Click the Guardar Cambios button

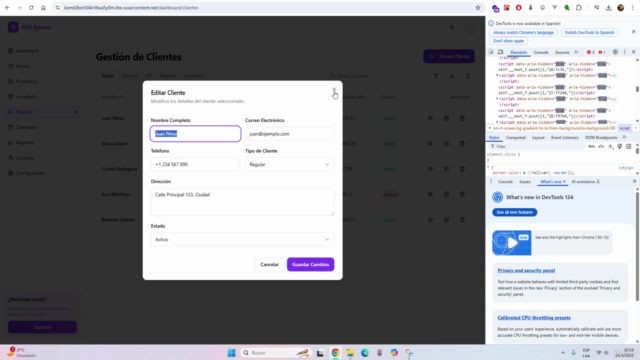point(311,264)
